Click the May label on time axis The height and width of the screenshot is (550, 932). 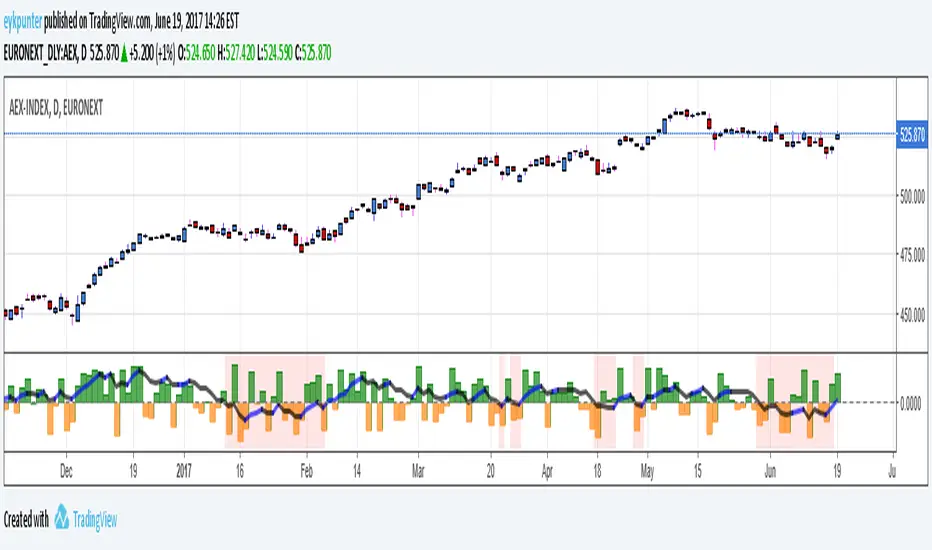click(x=646, y=467)
